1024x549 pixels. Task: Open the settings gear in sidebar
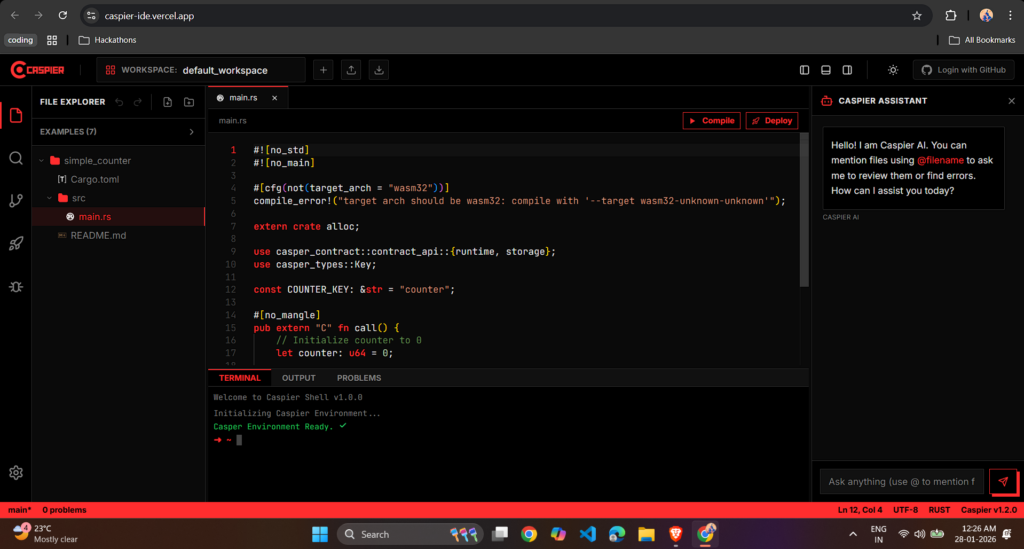(16, 473)
